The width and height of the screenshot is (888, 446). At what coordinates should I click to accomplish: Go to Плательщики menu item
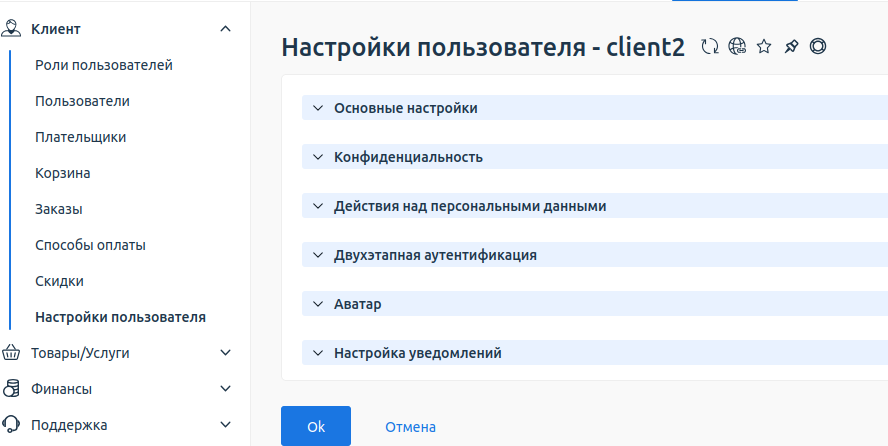coord(80,137)
